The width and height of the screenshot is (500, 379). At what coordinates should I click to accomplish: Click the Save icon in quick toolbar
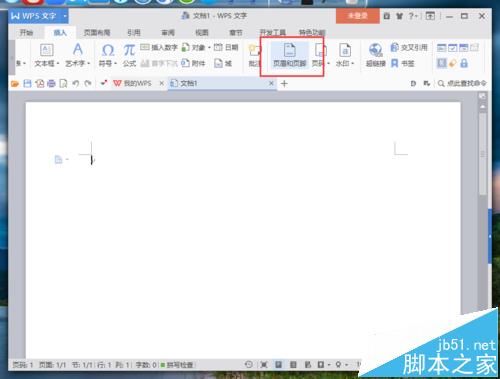[27, 83]
